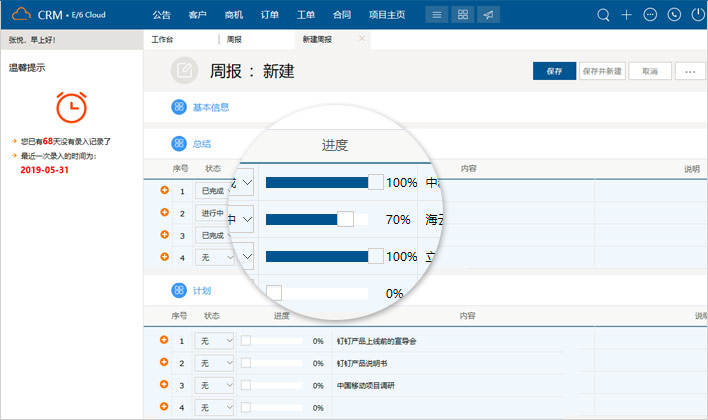Click orange add icon on plan row 3
This screenshot has width=708, height=420.
[164, 384]
